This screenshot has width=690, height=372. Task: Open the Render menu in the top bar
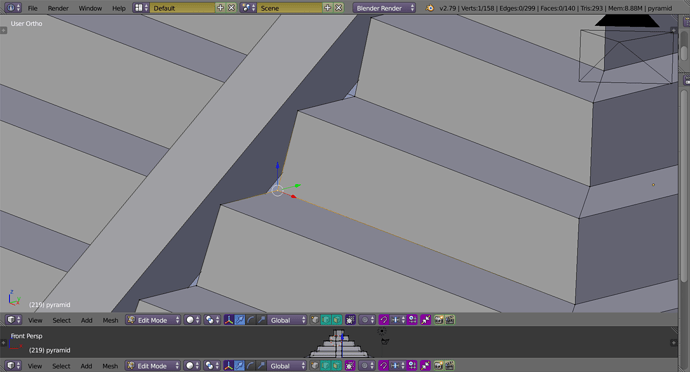point(58,8)
